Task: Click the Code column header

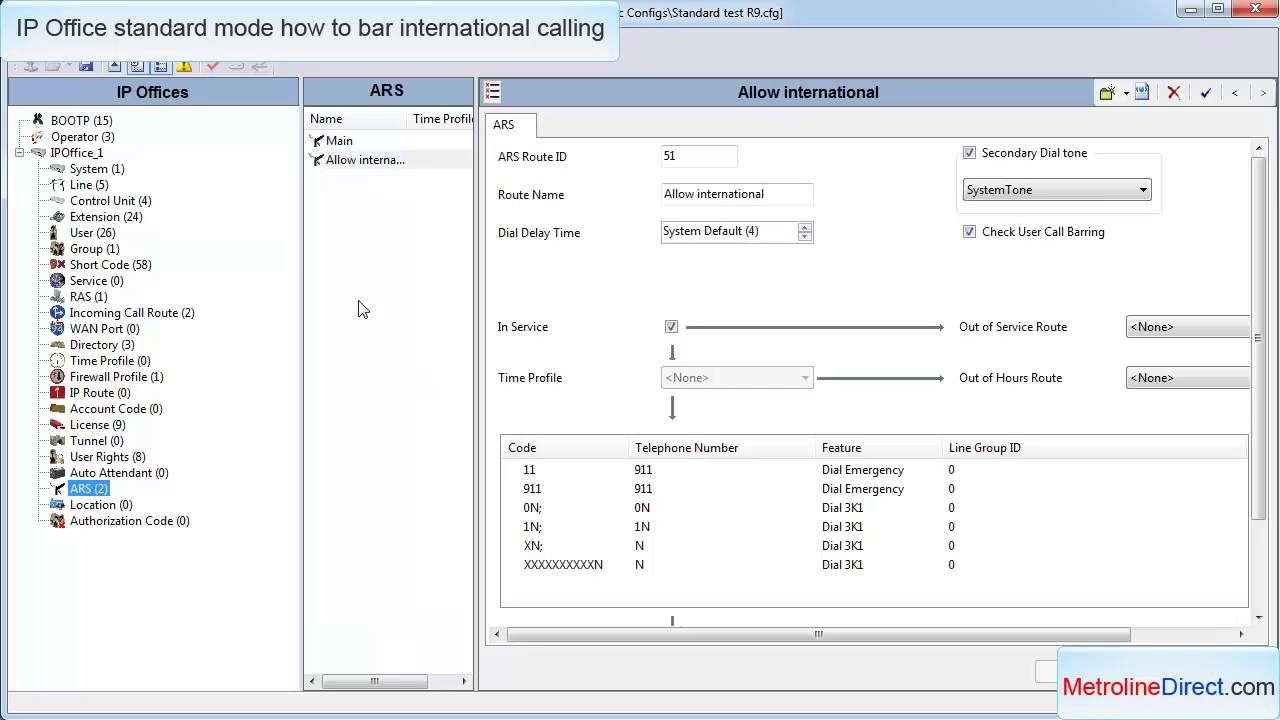Action: pyautogui.click(x=564, y=448)
